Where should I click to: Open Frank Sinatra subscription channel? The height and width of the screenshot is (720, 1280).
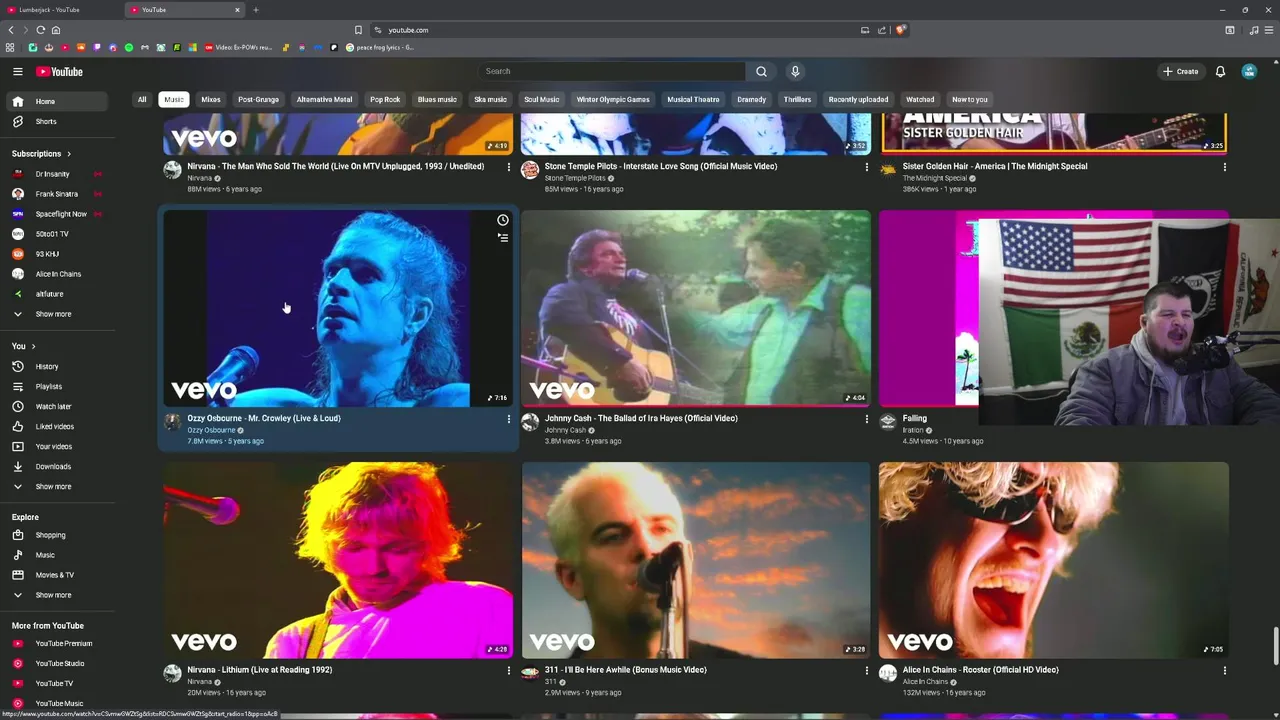pos(58,194)
